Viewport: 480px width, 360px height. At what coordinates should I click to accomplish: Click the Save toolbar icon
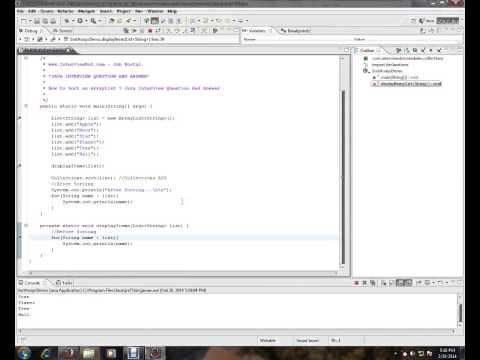tap(37, 21)
